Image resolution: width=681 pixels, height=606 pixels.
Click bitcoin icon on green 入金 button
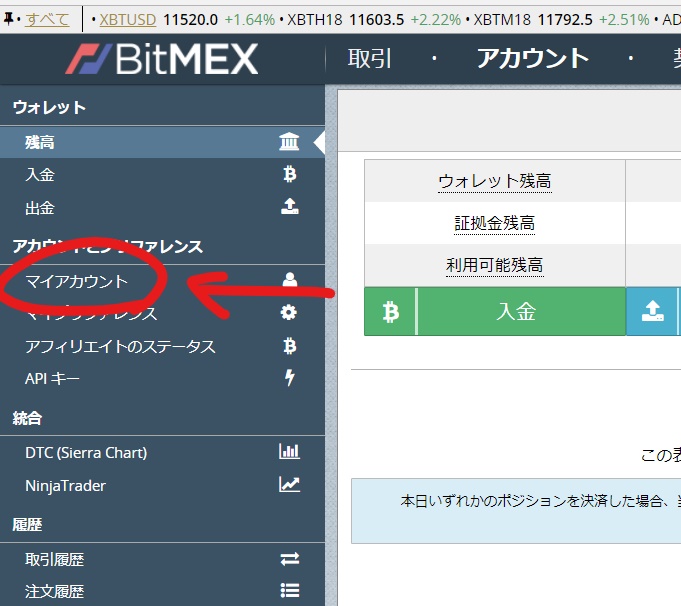(x=390, y=312)
